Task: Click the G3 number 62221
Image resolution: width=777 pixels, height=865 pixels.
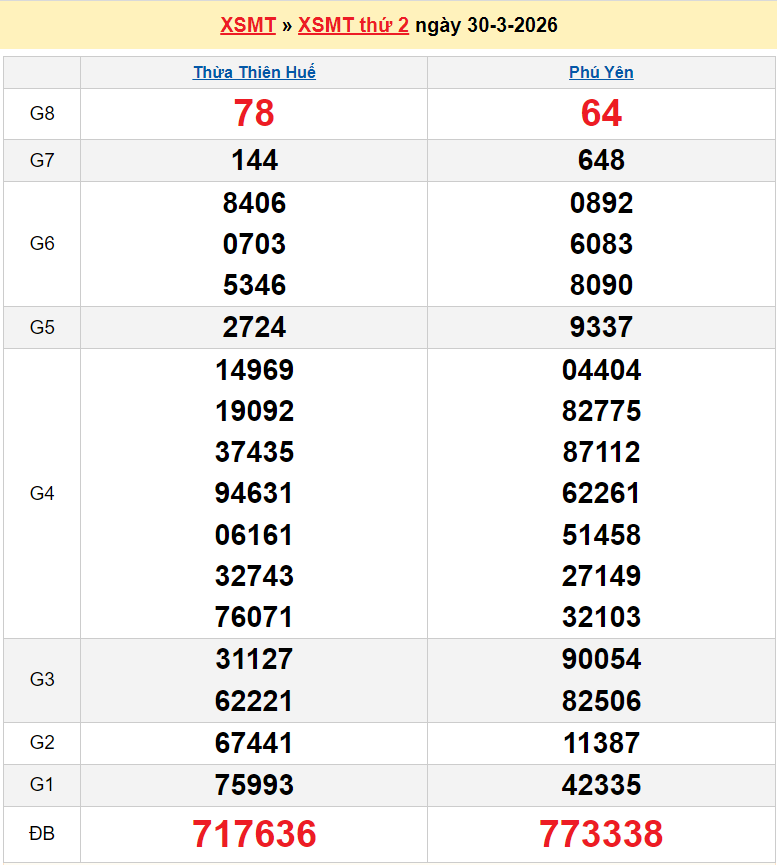Action: (x=254, y=700)
